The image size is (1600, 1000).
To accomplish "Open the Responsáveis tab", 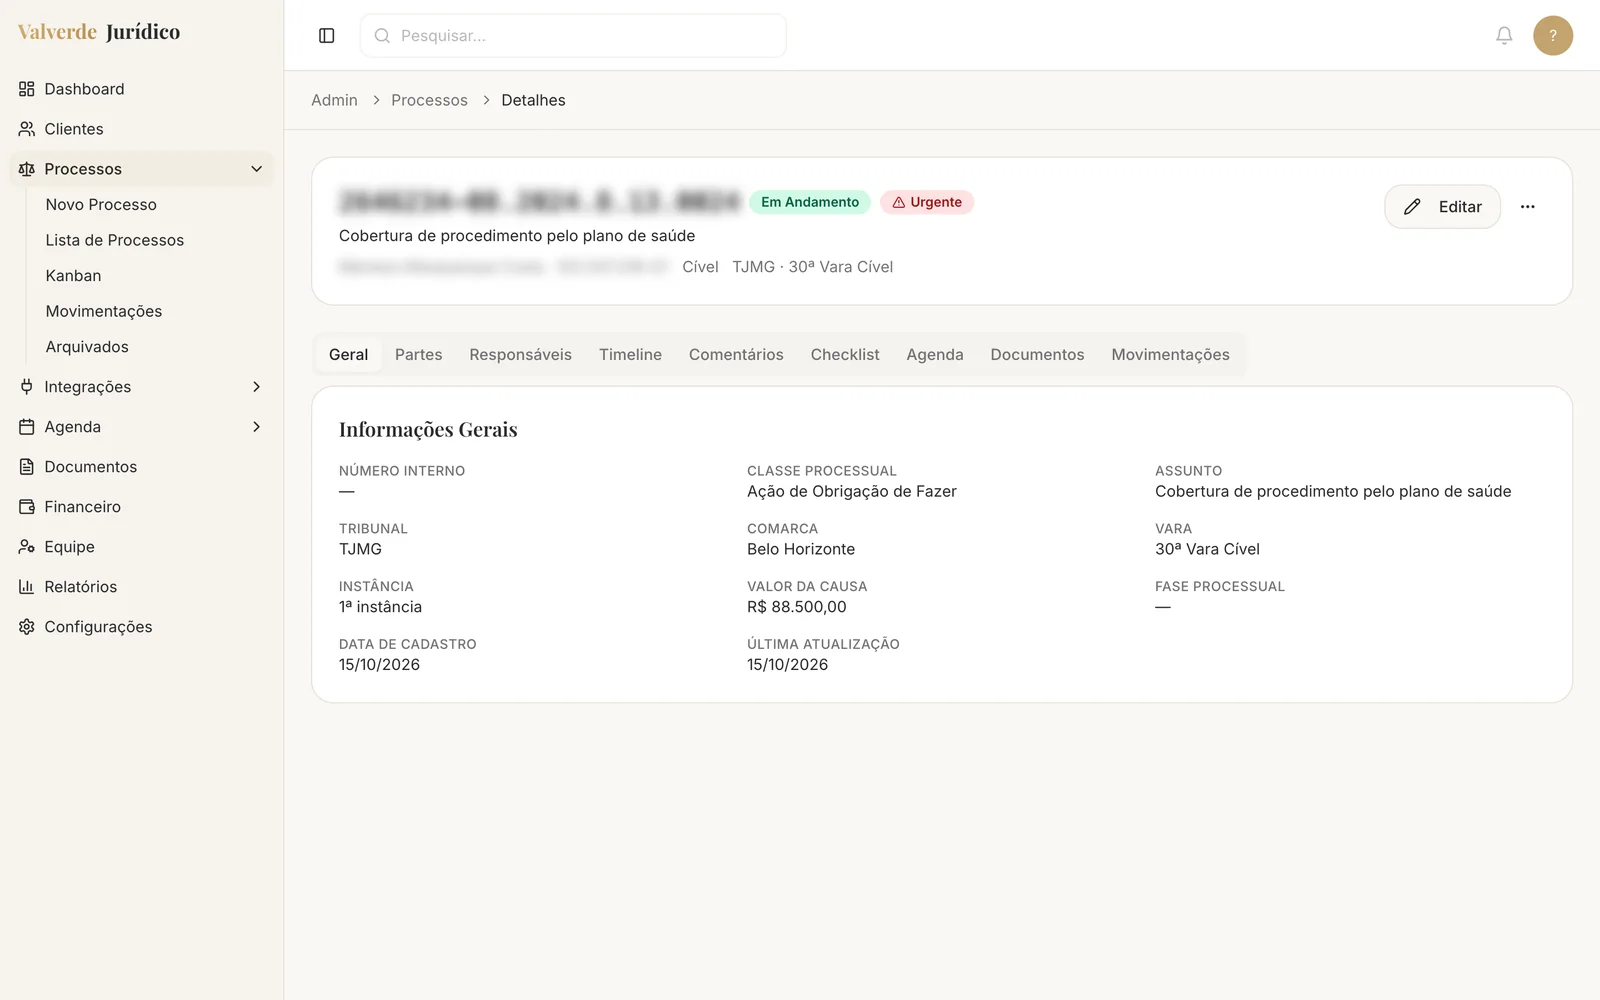I will point(520,355).
